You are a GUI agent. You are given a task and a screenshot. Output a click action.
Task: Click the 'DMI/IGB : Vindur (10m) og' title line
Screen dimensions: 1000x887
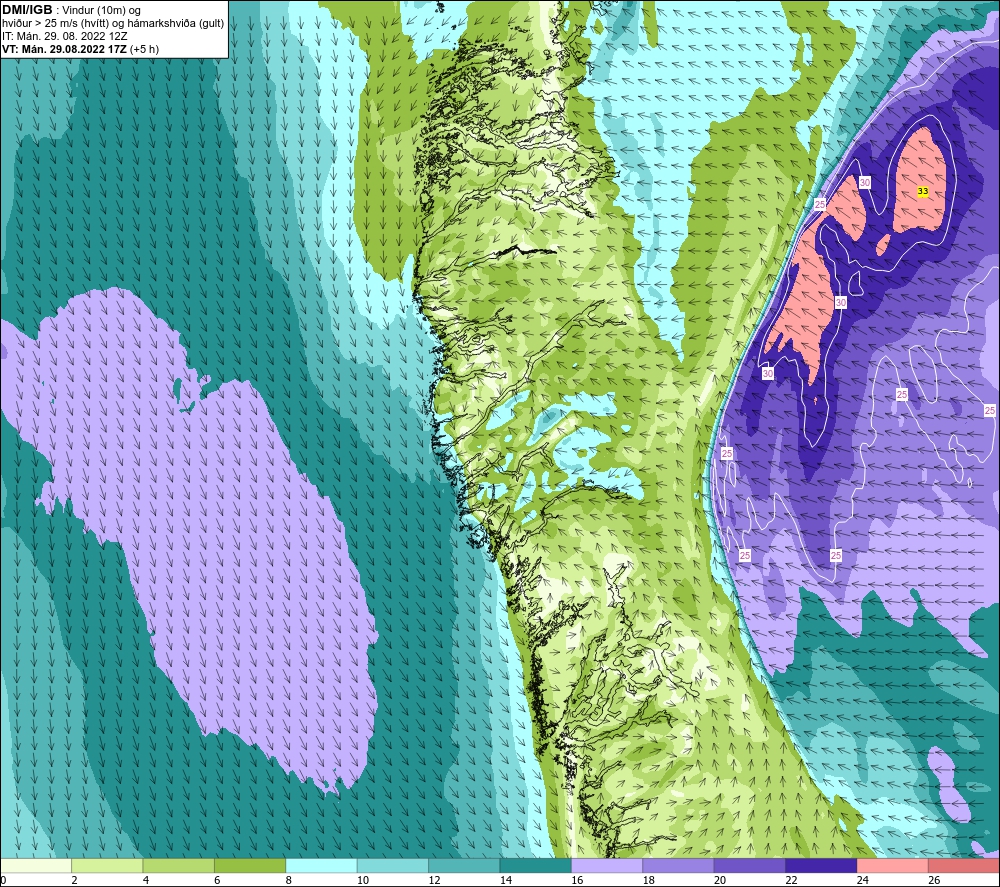(x=72, y=10)
